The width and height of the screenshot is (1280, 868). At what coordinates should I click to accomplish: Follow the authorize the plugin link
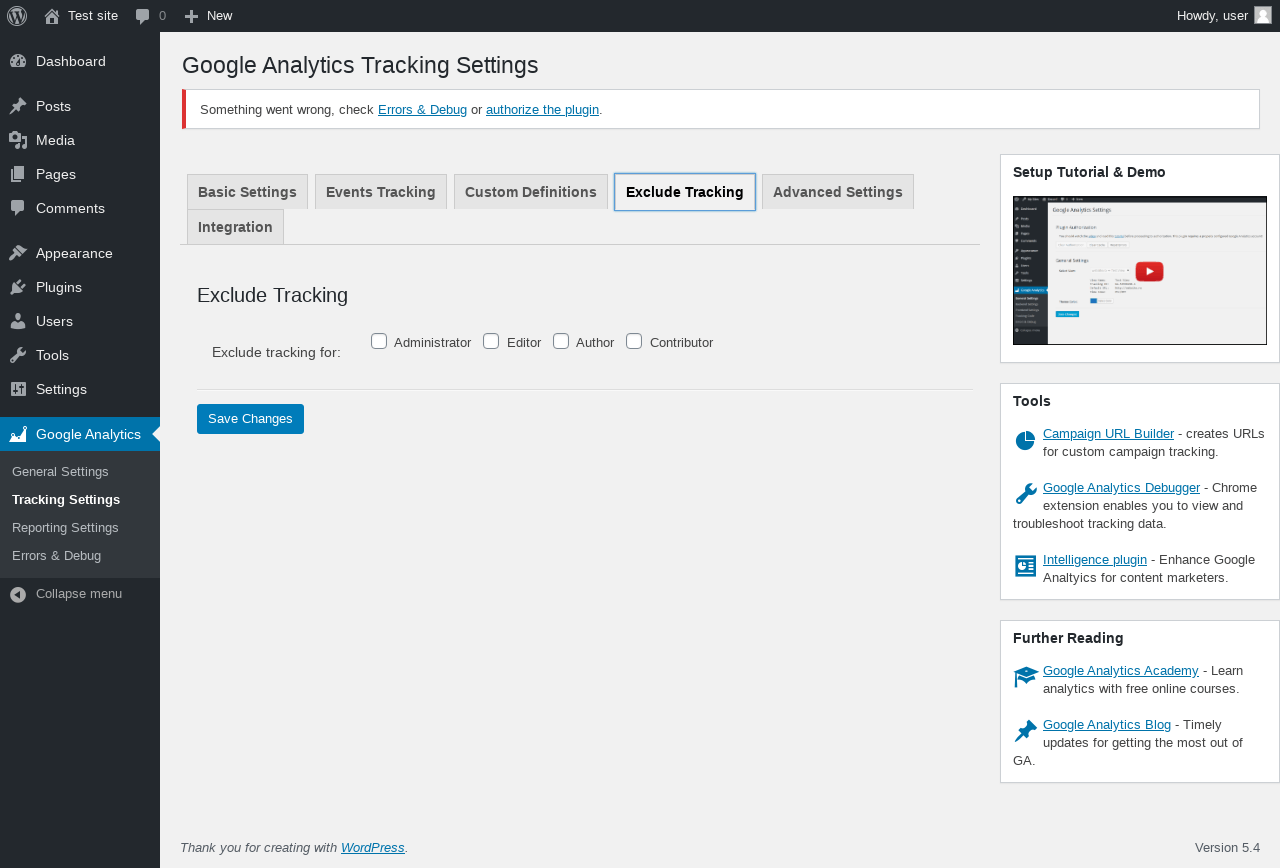pyautogui.click(x=542, y=110)
